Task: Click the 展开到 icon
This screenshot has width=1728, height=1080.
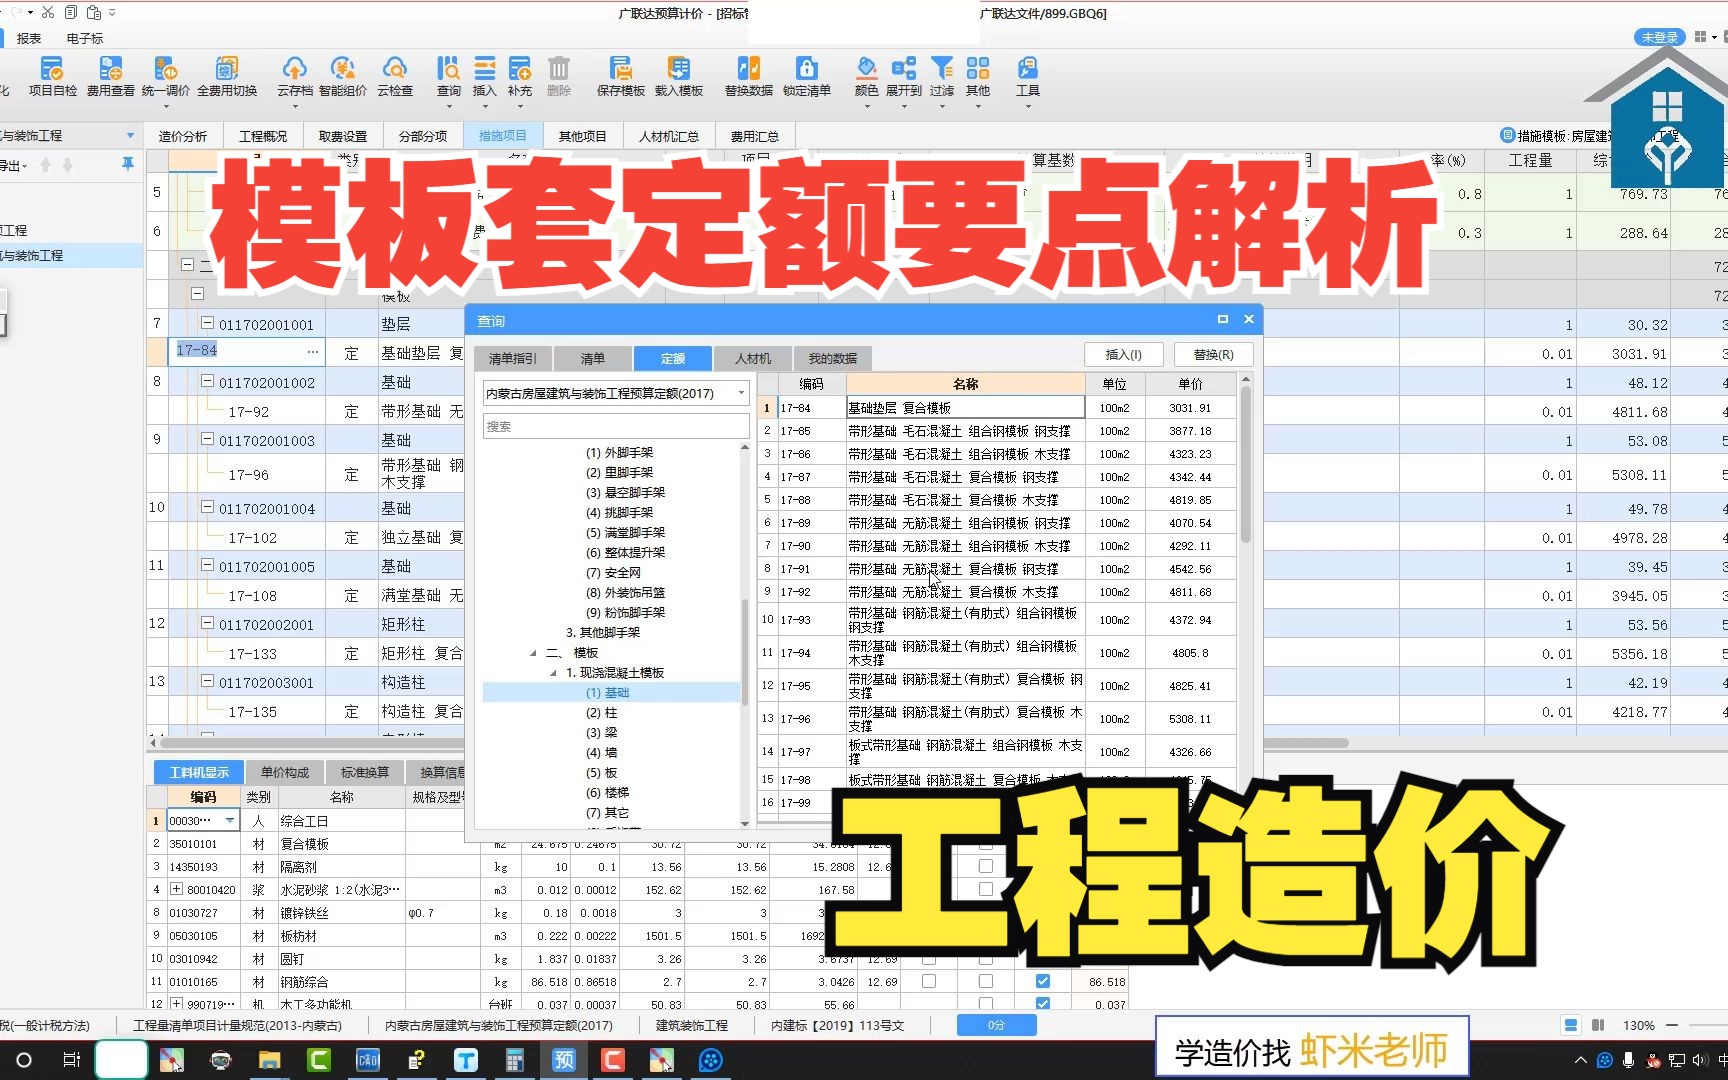Action: click(904, 77)
